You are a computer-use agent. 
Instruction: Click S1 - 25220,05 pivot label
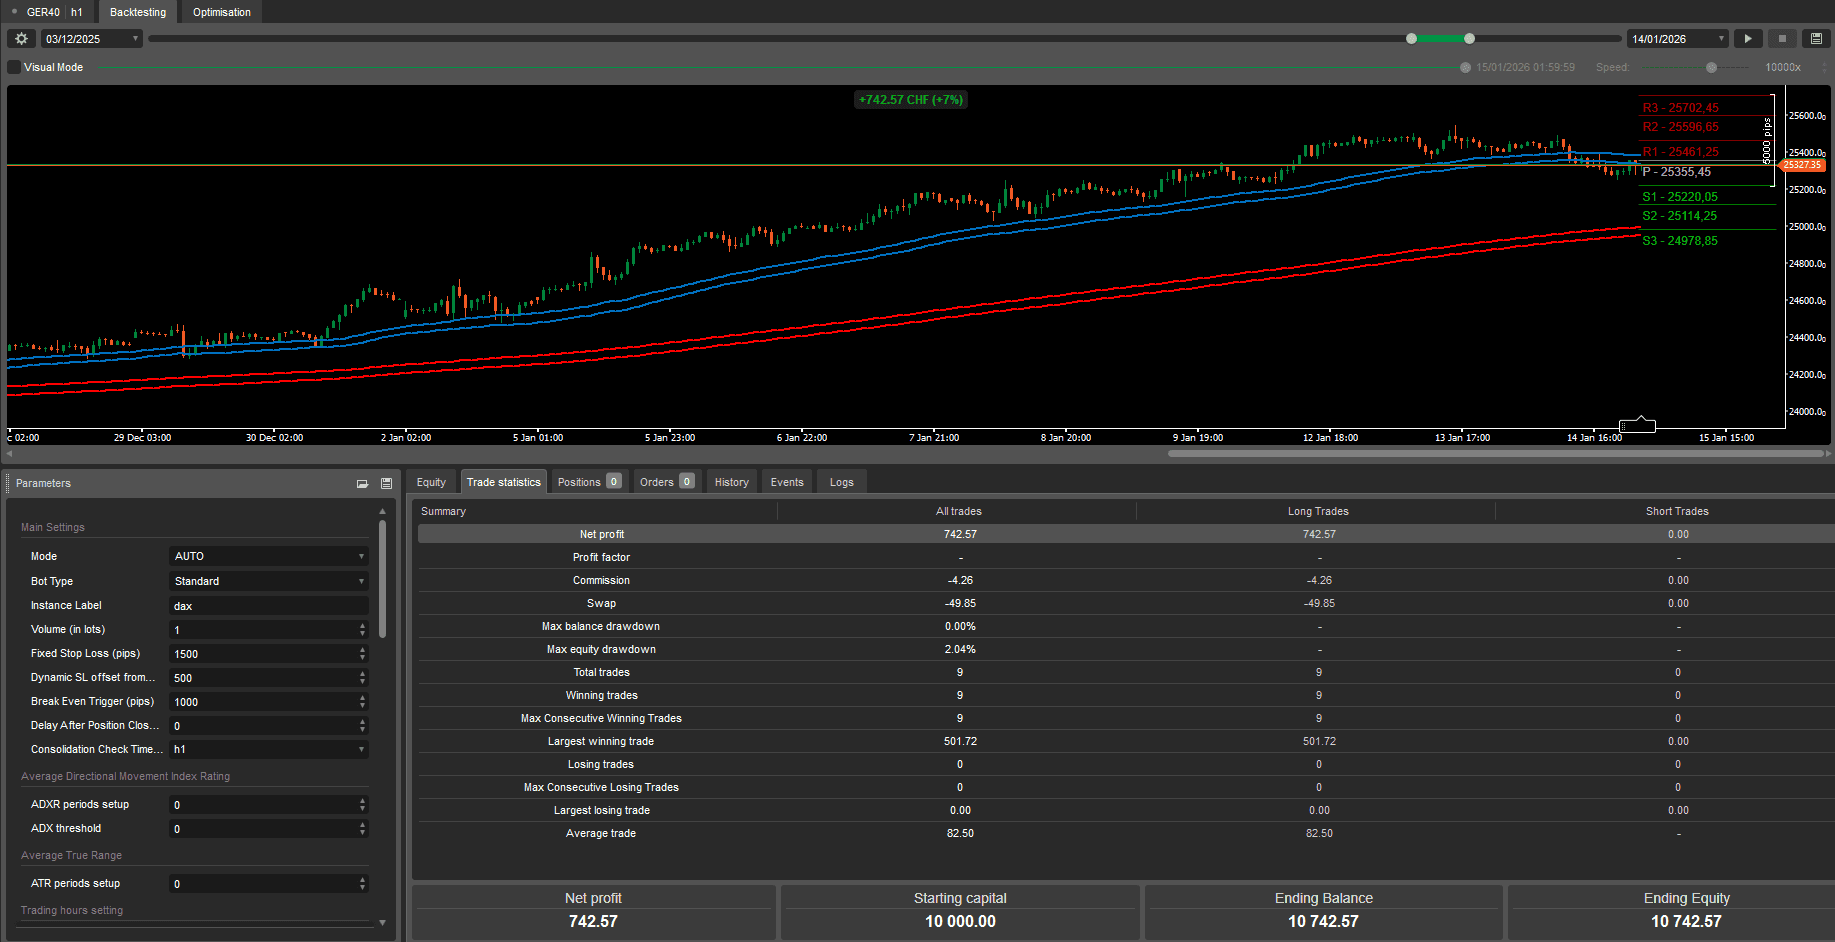(1680, 197)
